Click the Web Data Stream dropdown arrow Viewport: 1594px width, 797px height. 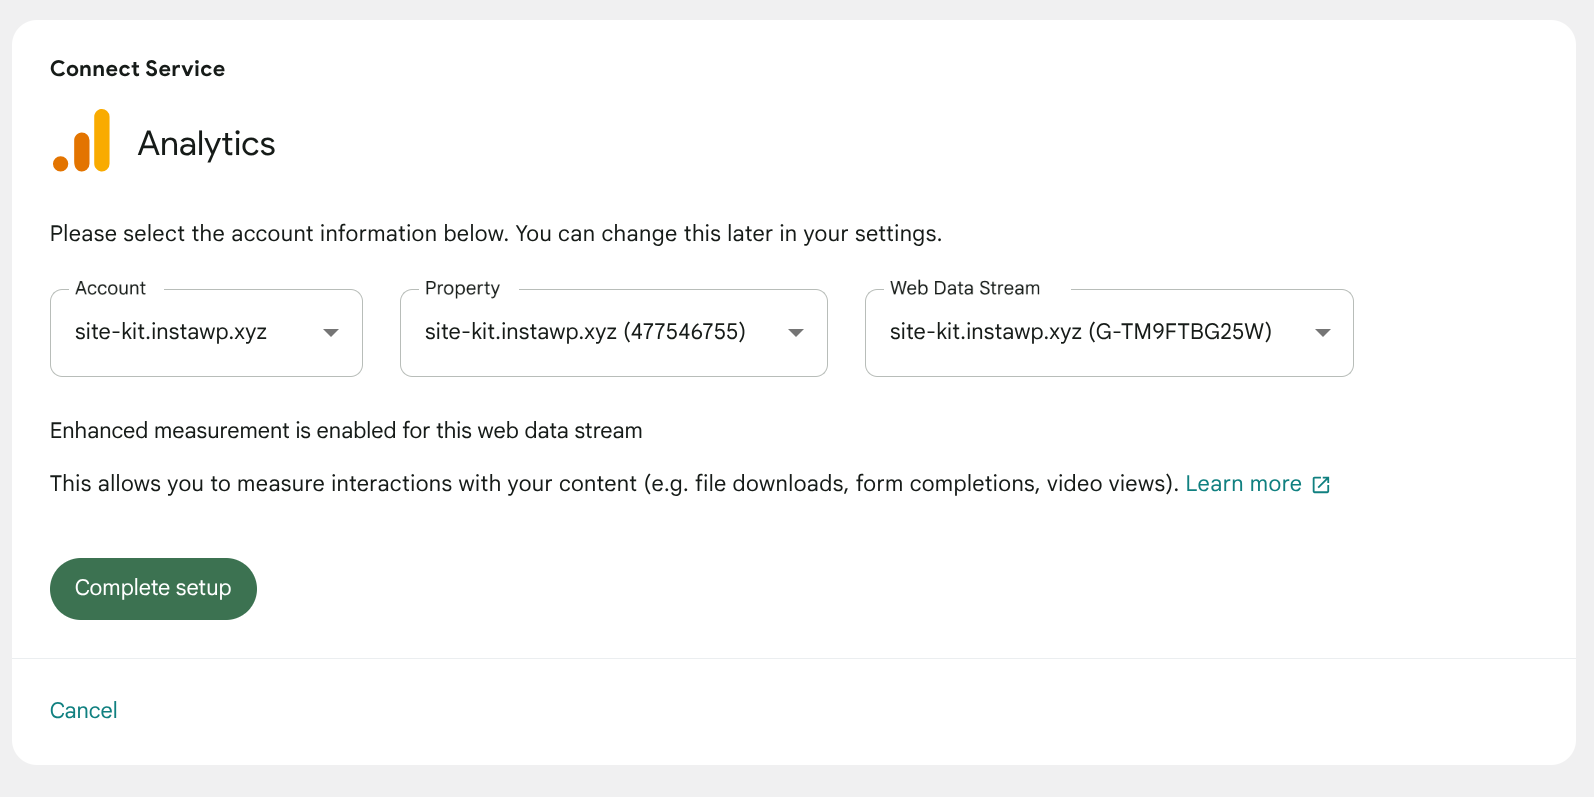1322,333
